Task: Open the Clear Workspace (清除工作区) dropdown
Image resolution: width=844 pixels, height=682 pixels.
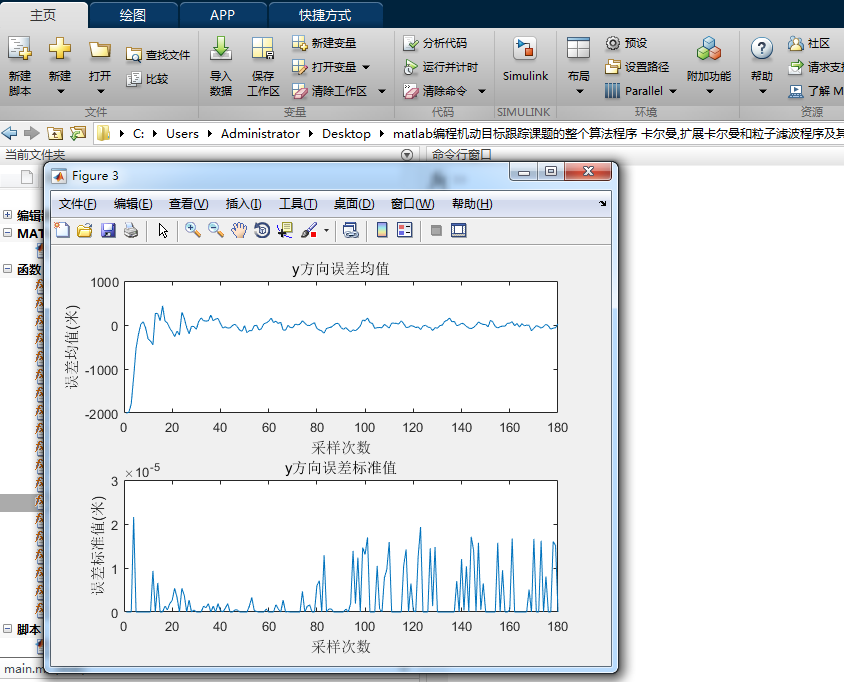Action: pos(382,91)
